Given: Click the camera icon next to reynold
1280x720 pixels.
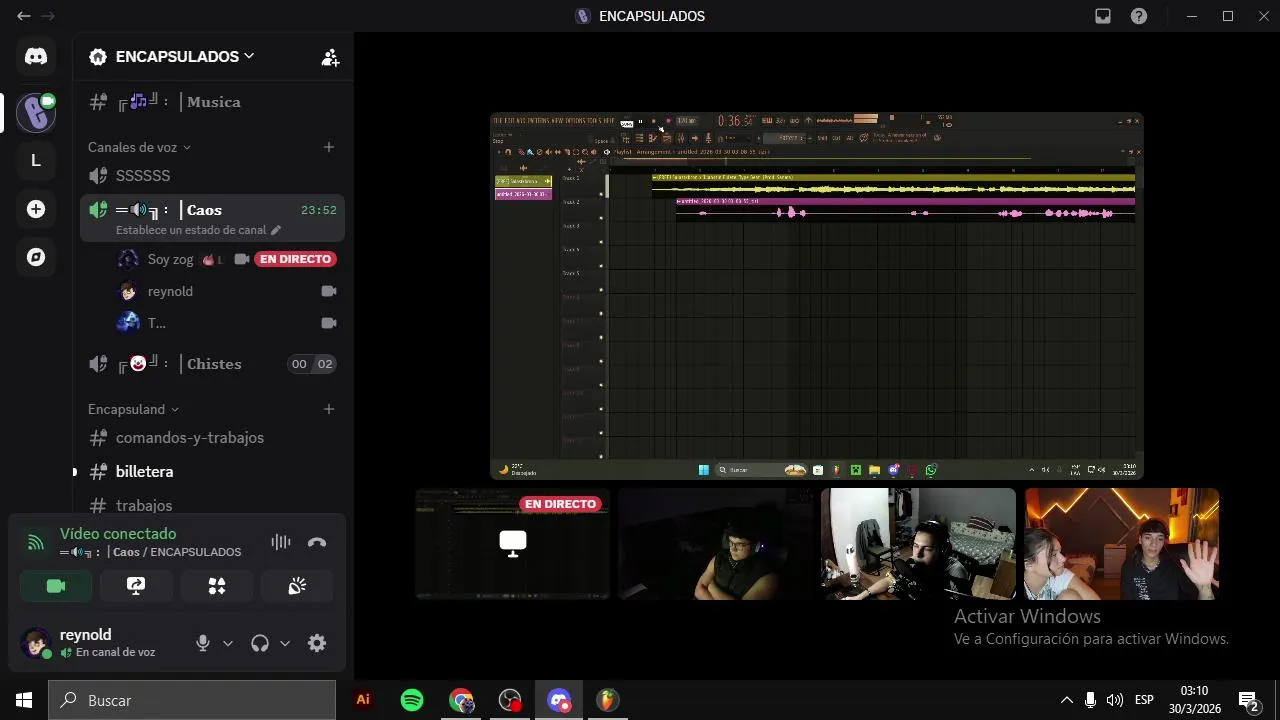Looking at the screenshot, I should pos(329,291).
